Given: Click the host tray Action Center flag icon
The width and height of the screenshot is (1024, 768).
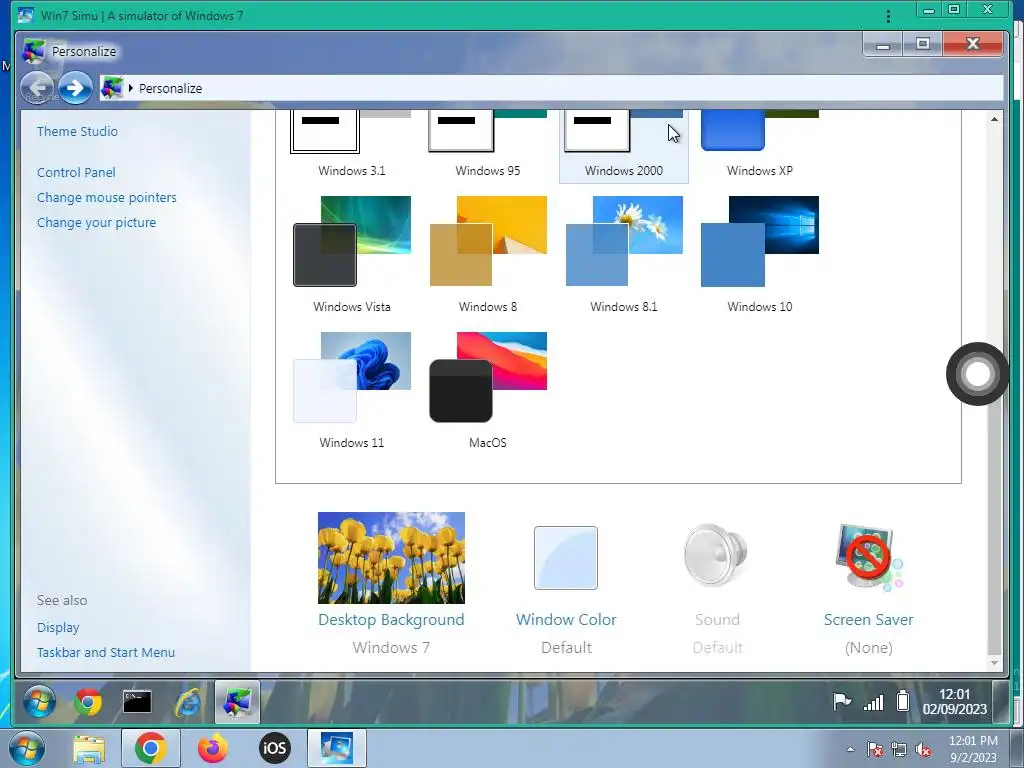Looking at the screenshot, I should (x=874, y=750).
